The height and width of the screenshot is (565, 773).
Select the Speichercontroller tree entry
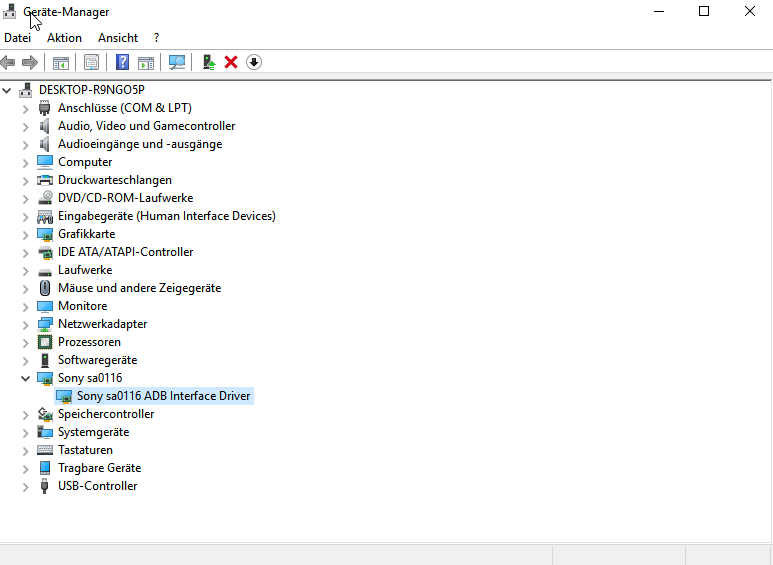pos(106,414)
